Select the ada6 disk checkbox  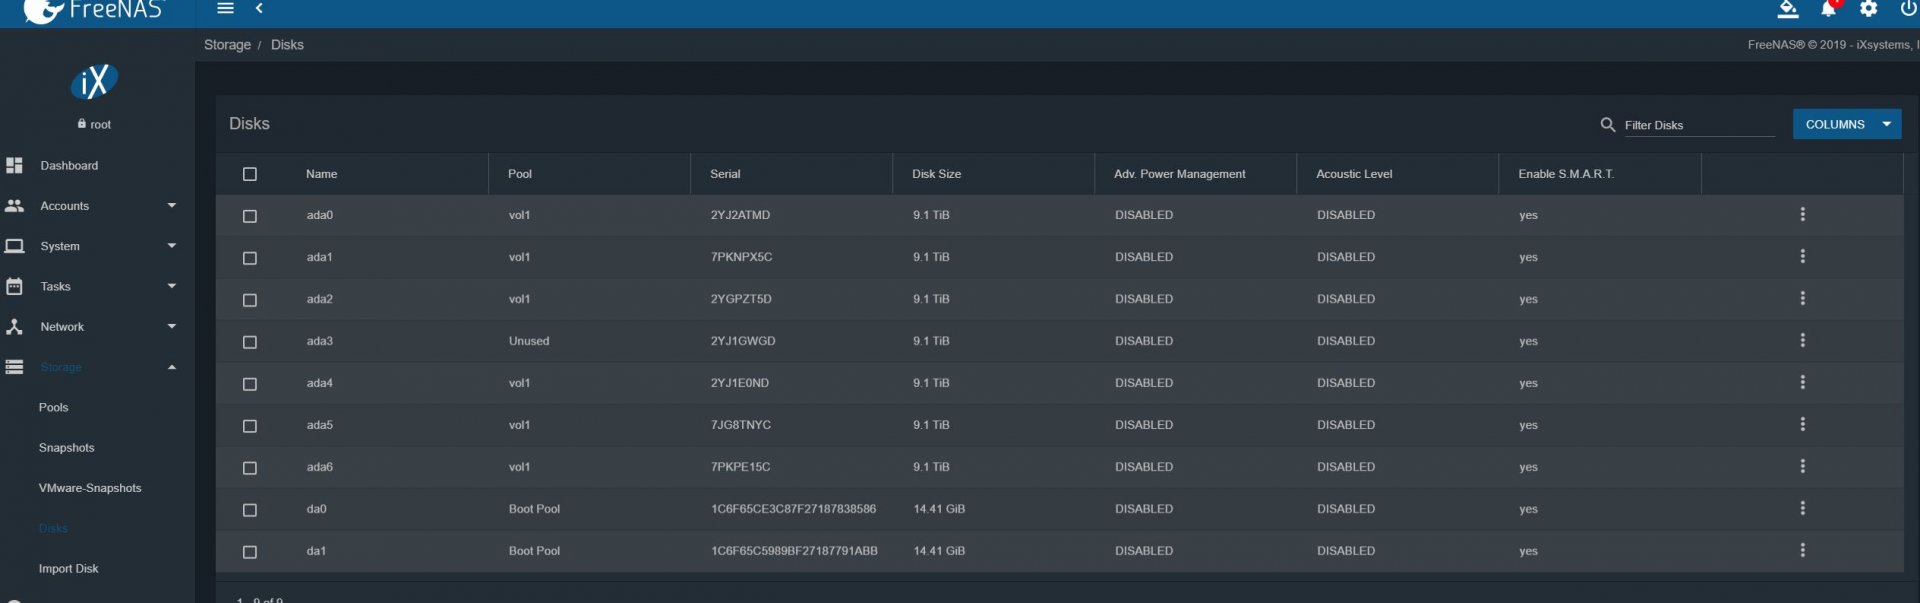point(250,468)
